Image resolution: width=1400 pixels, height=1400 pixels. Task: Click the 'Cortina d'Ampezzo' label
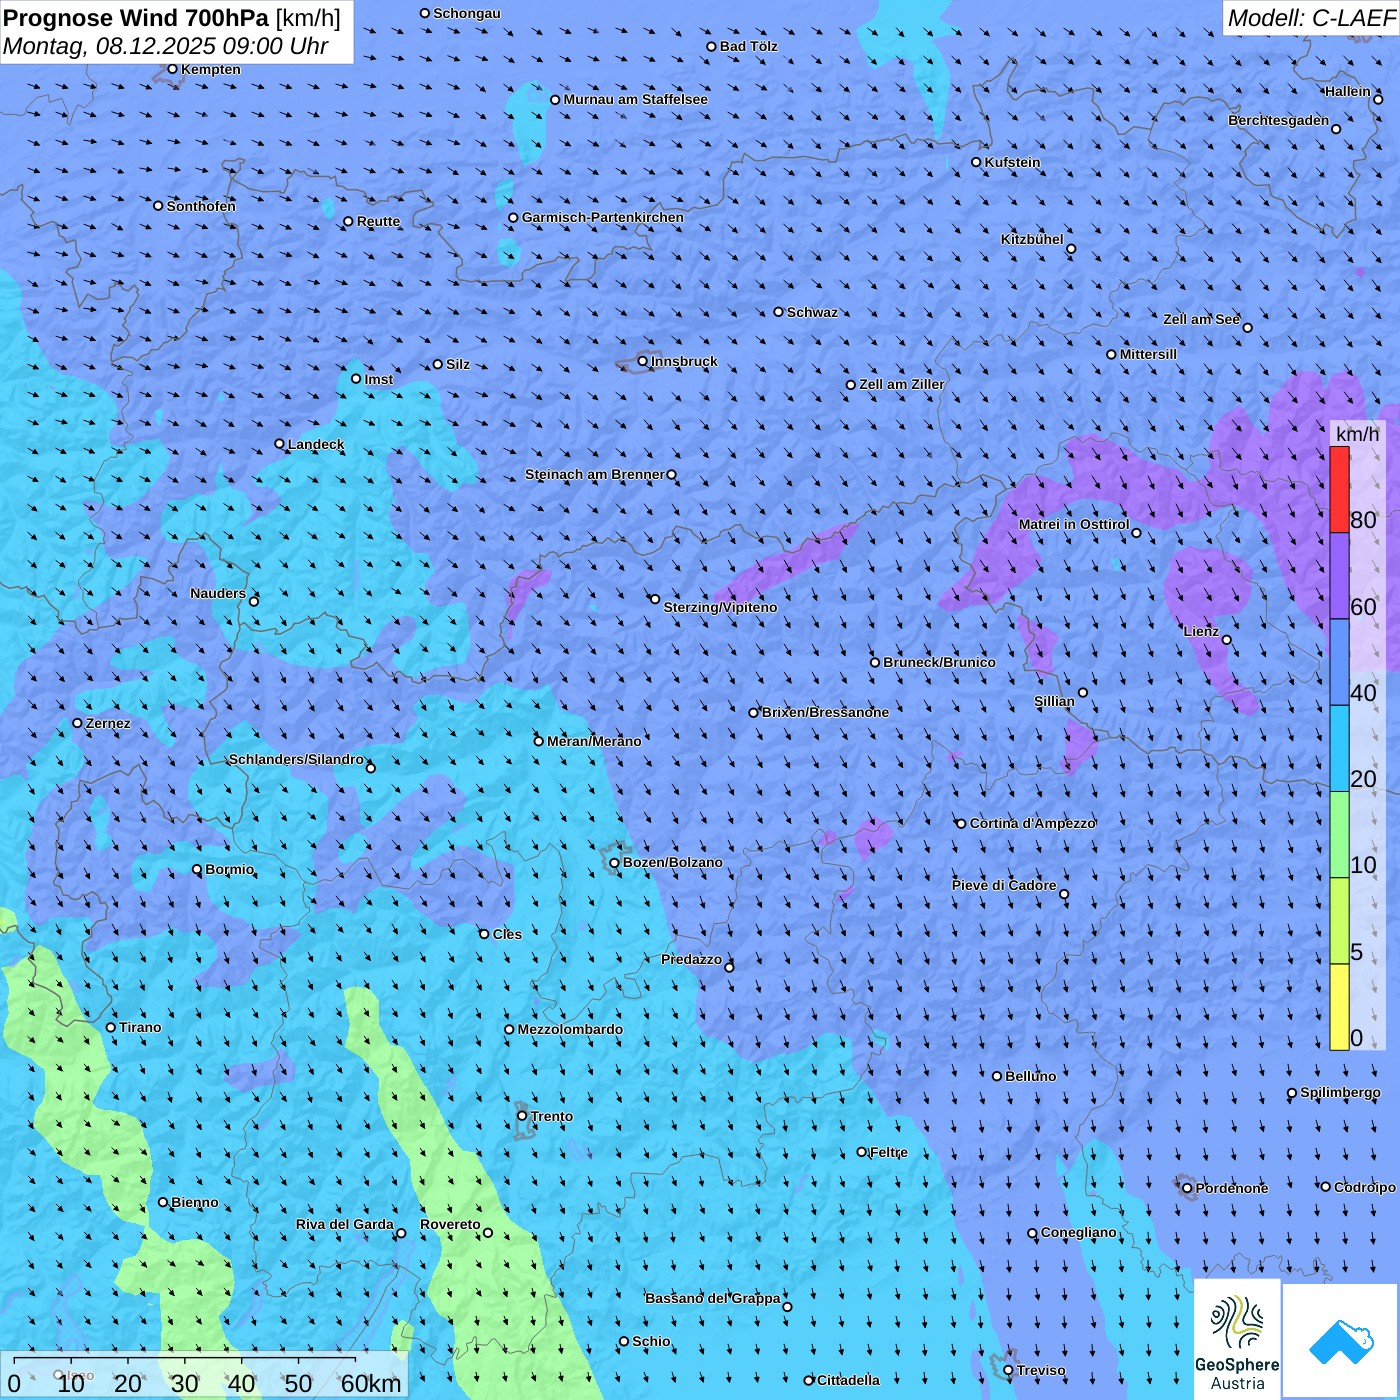[x=1033, y=823]
